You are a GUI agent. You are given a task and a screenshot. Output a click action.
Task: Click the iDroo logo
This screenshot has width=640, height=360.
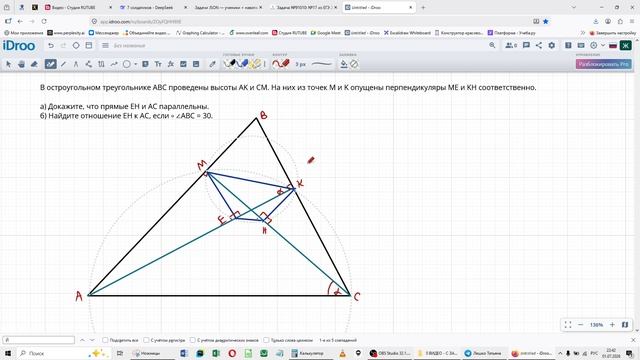[19, 45]
